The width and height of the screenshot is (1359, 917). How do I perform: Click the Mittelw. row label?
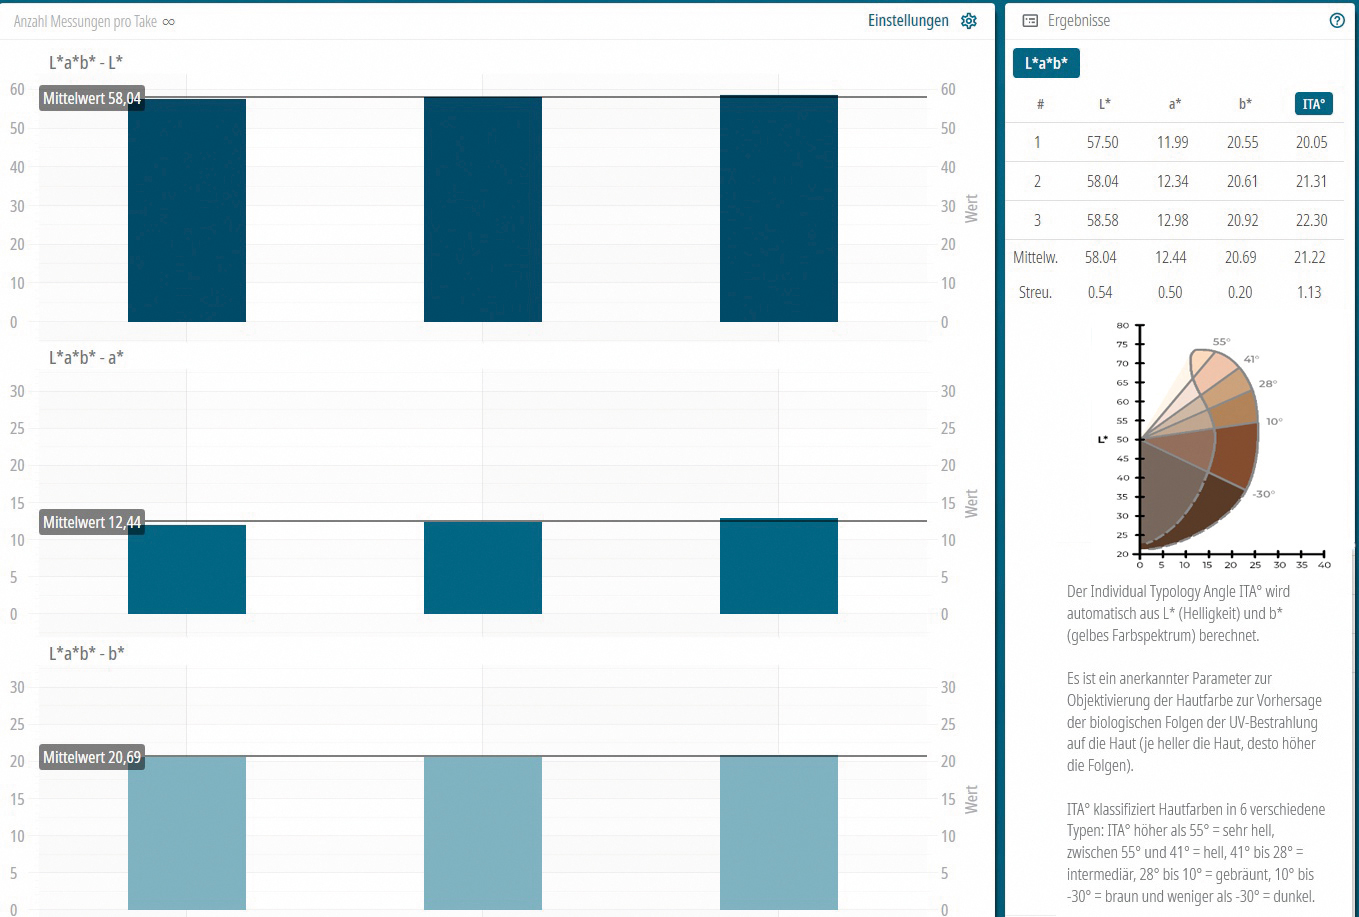[x=1035, y=257]
